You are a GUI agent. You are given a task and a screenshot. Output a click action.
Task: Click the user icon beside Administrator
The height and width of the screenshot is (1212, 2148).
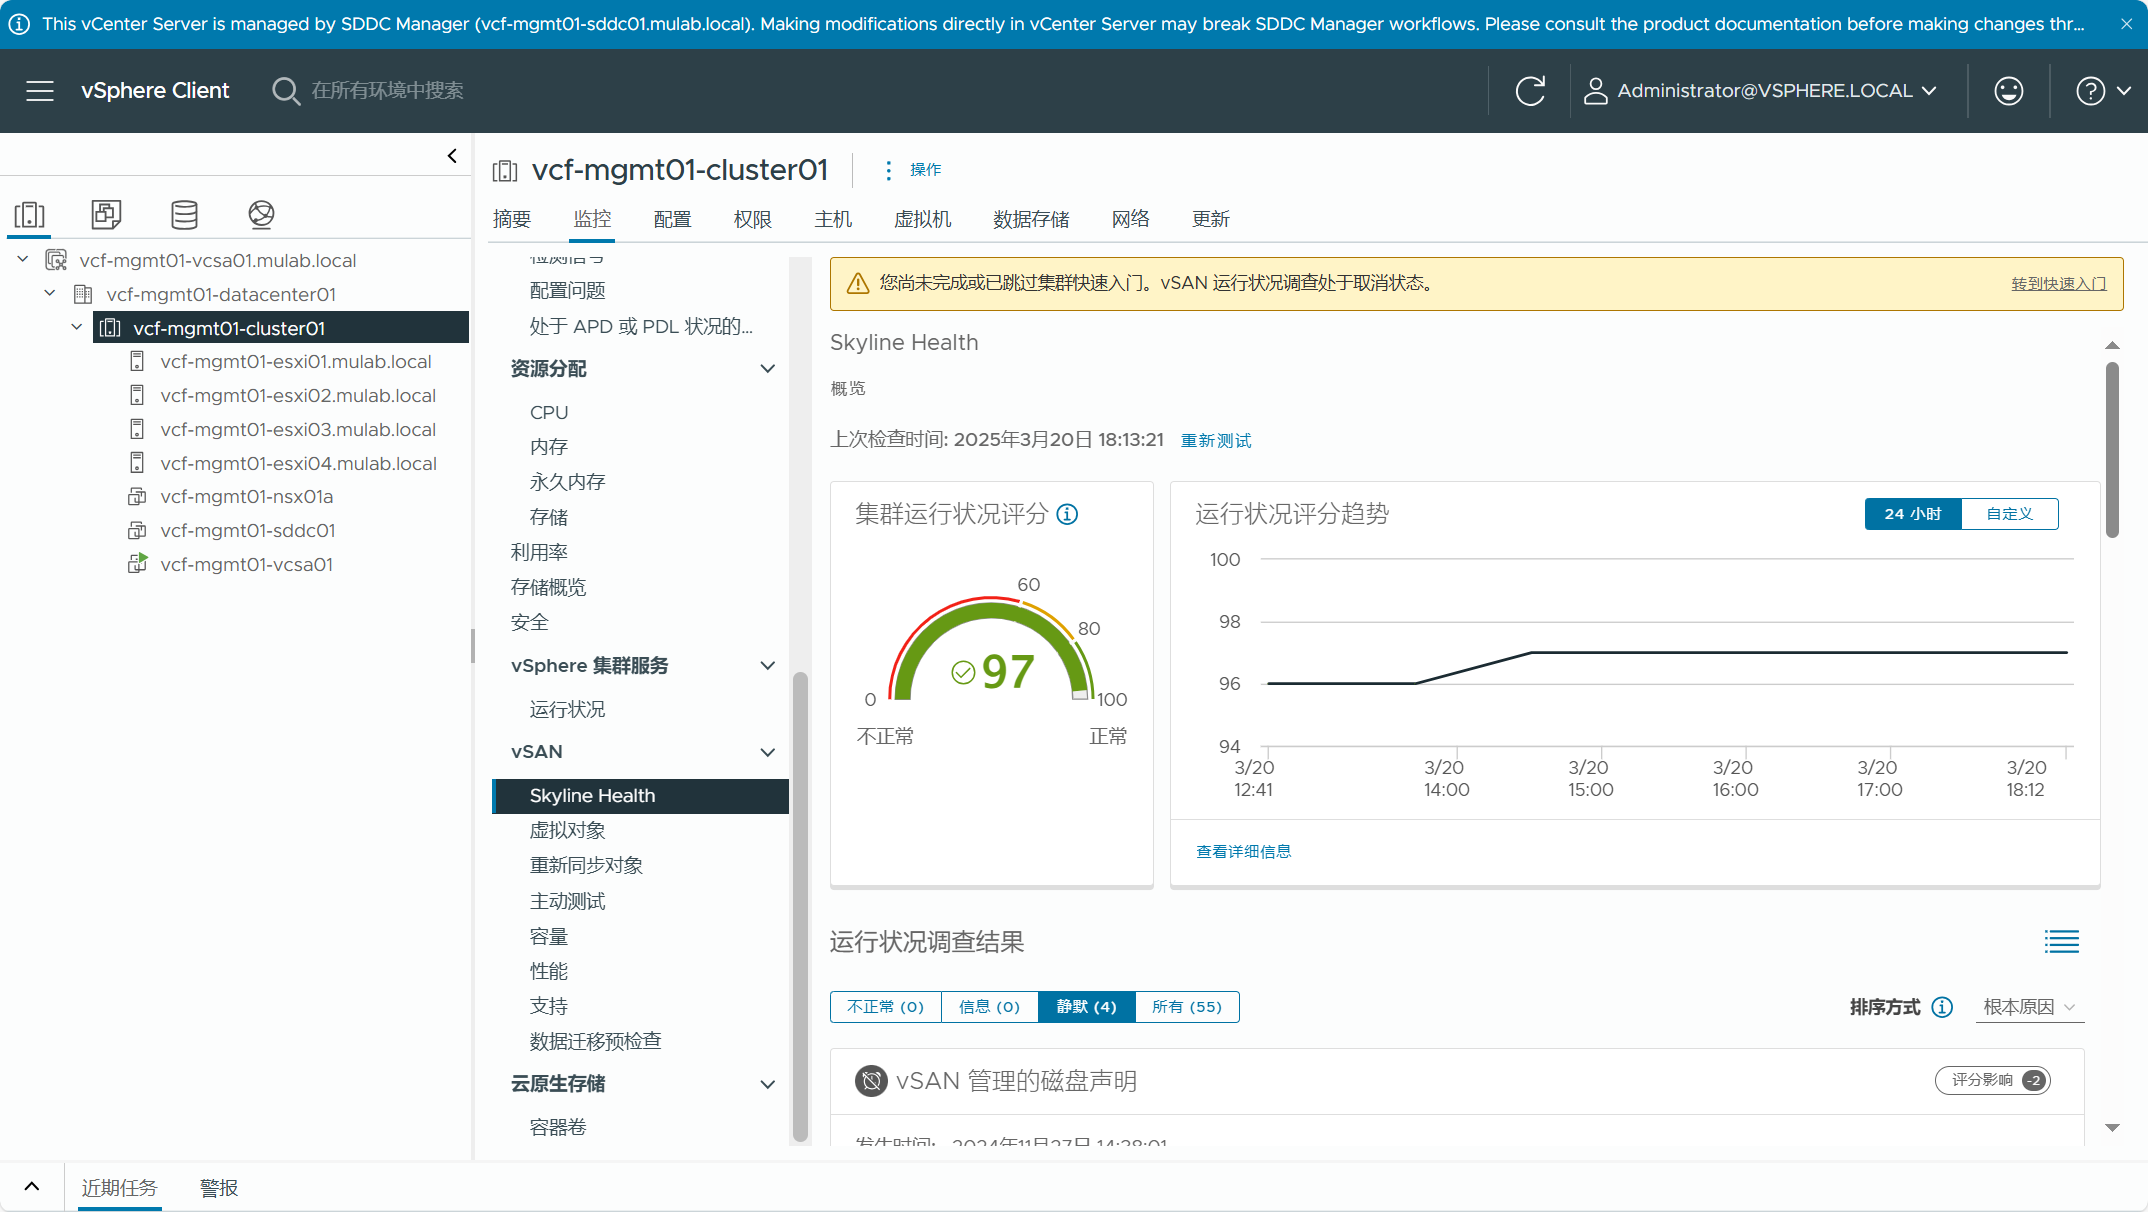(x=1595, y=91)
